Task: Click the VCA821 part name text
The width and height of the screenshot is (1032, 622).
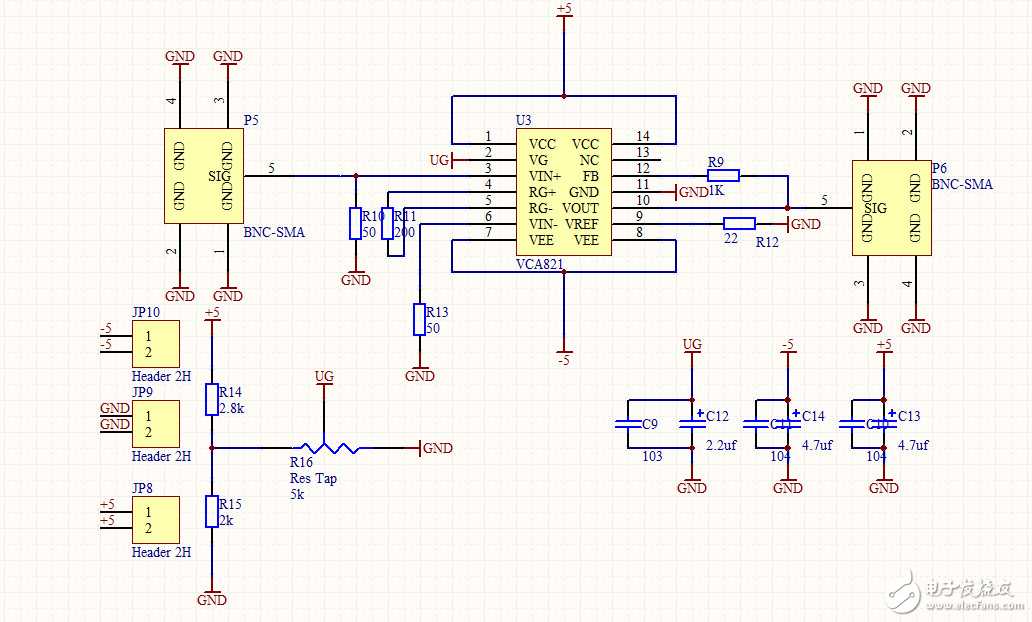Action: [x=540, y=264]
